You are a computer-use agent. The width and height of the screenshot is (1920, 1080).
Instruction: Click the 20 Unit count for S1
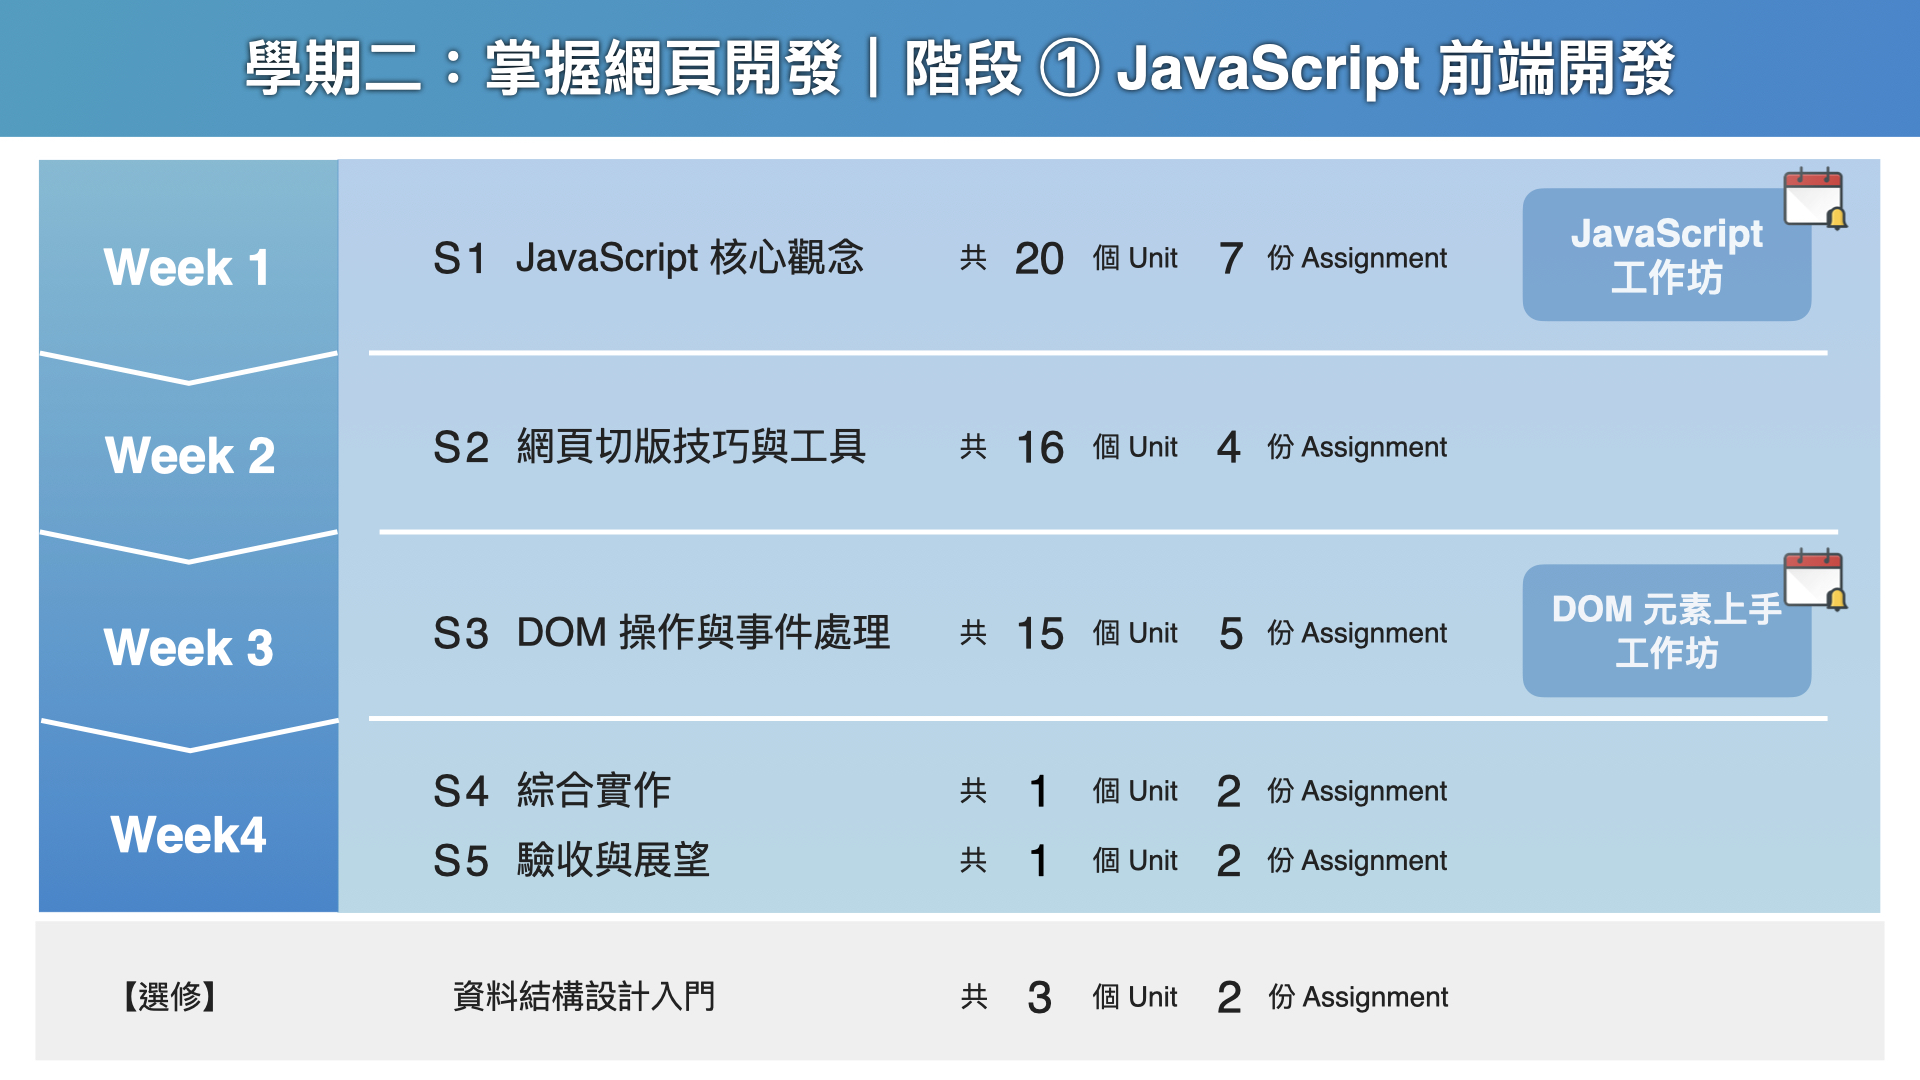pyautogui.click(x=1039, y=259)
